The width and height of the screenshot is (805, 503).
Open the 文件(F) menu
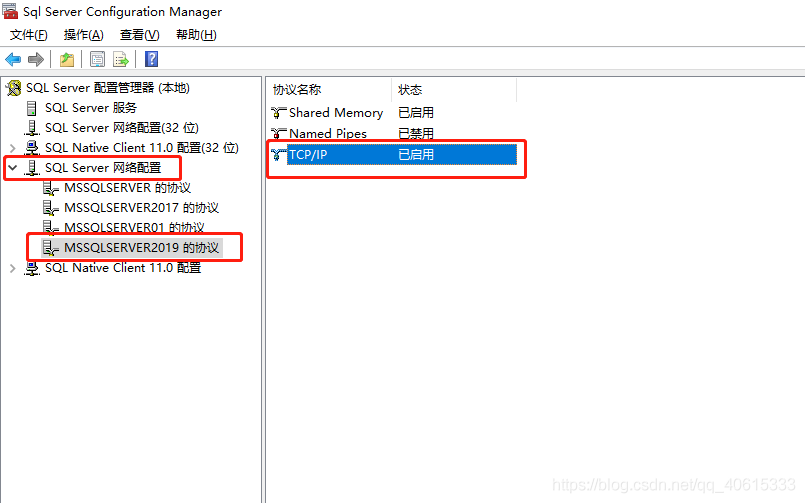tap(29, 35)
